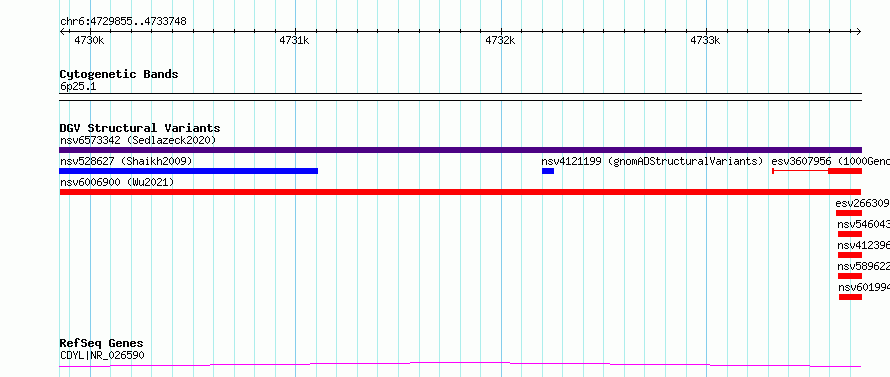890x377 pixels.
Task: Click the nsv589622 variant label
Action: coord(863,266)
